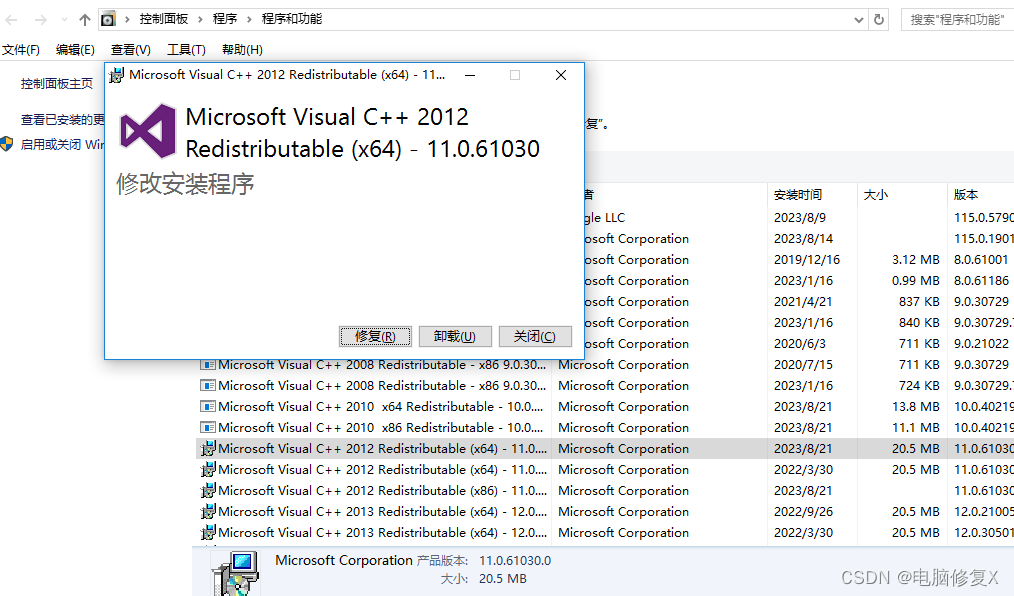Sort by the 安装时间 column header
The height and width of the screenshot is (596, 1014).
[797, 194]
